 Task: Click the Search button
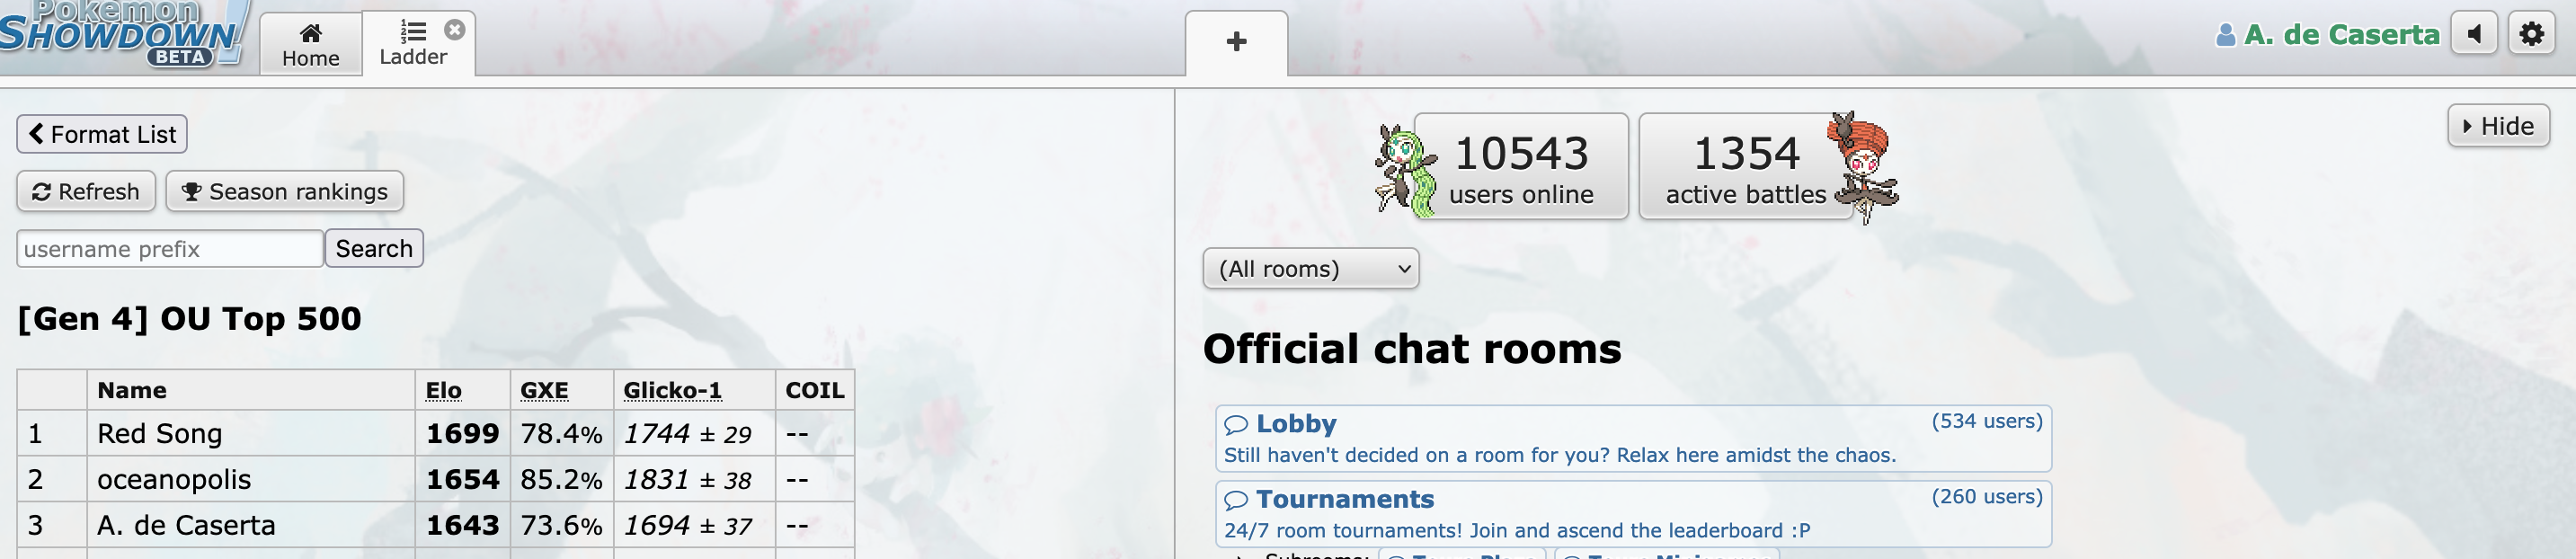click(x=374, y=249)
